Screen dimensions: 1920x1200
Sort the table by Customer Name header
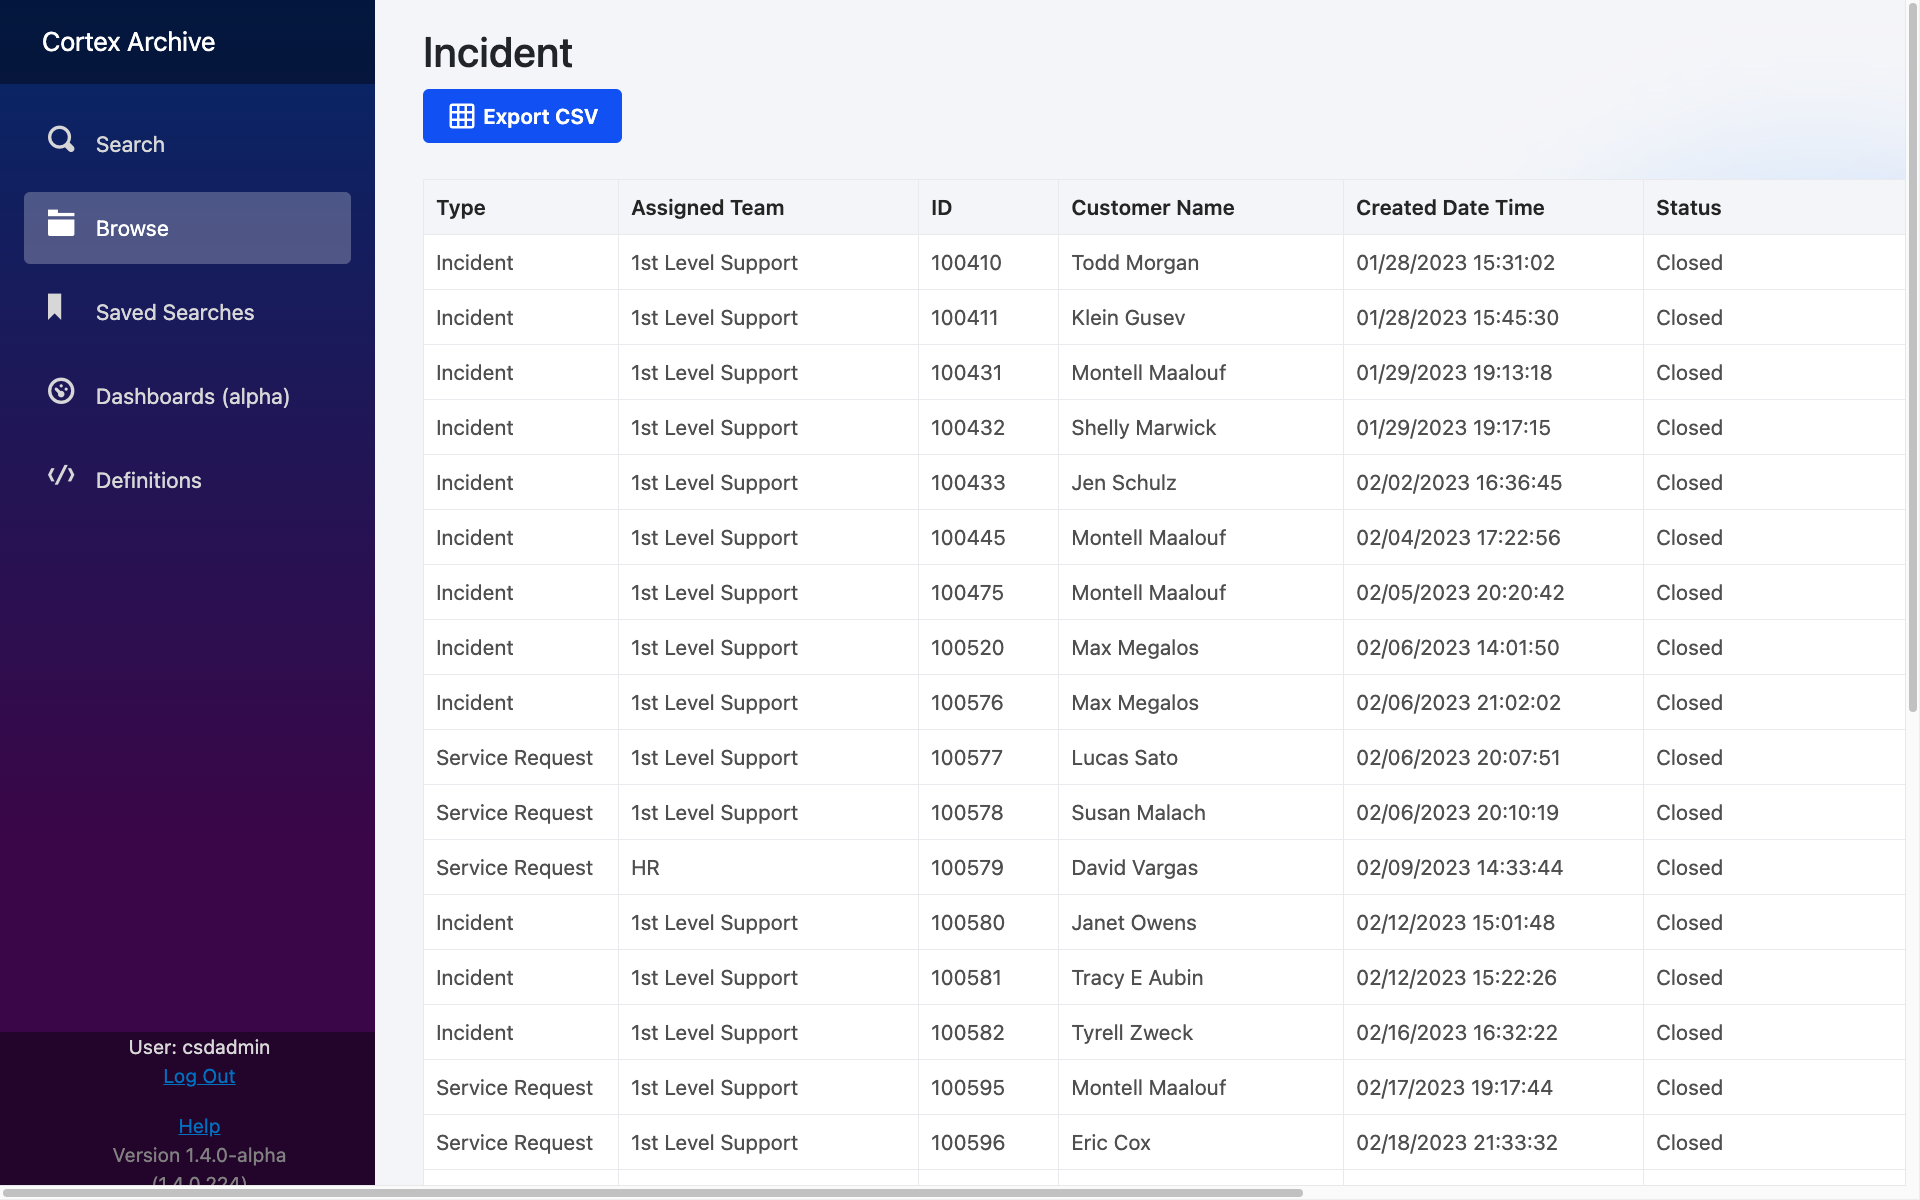point(1152,207)
